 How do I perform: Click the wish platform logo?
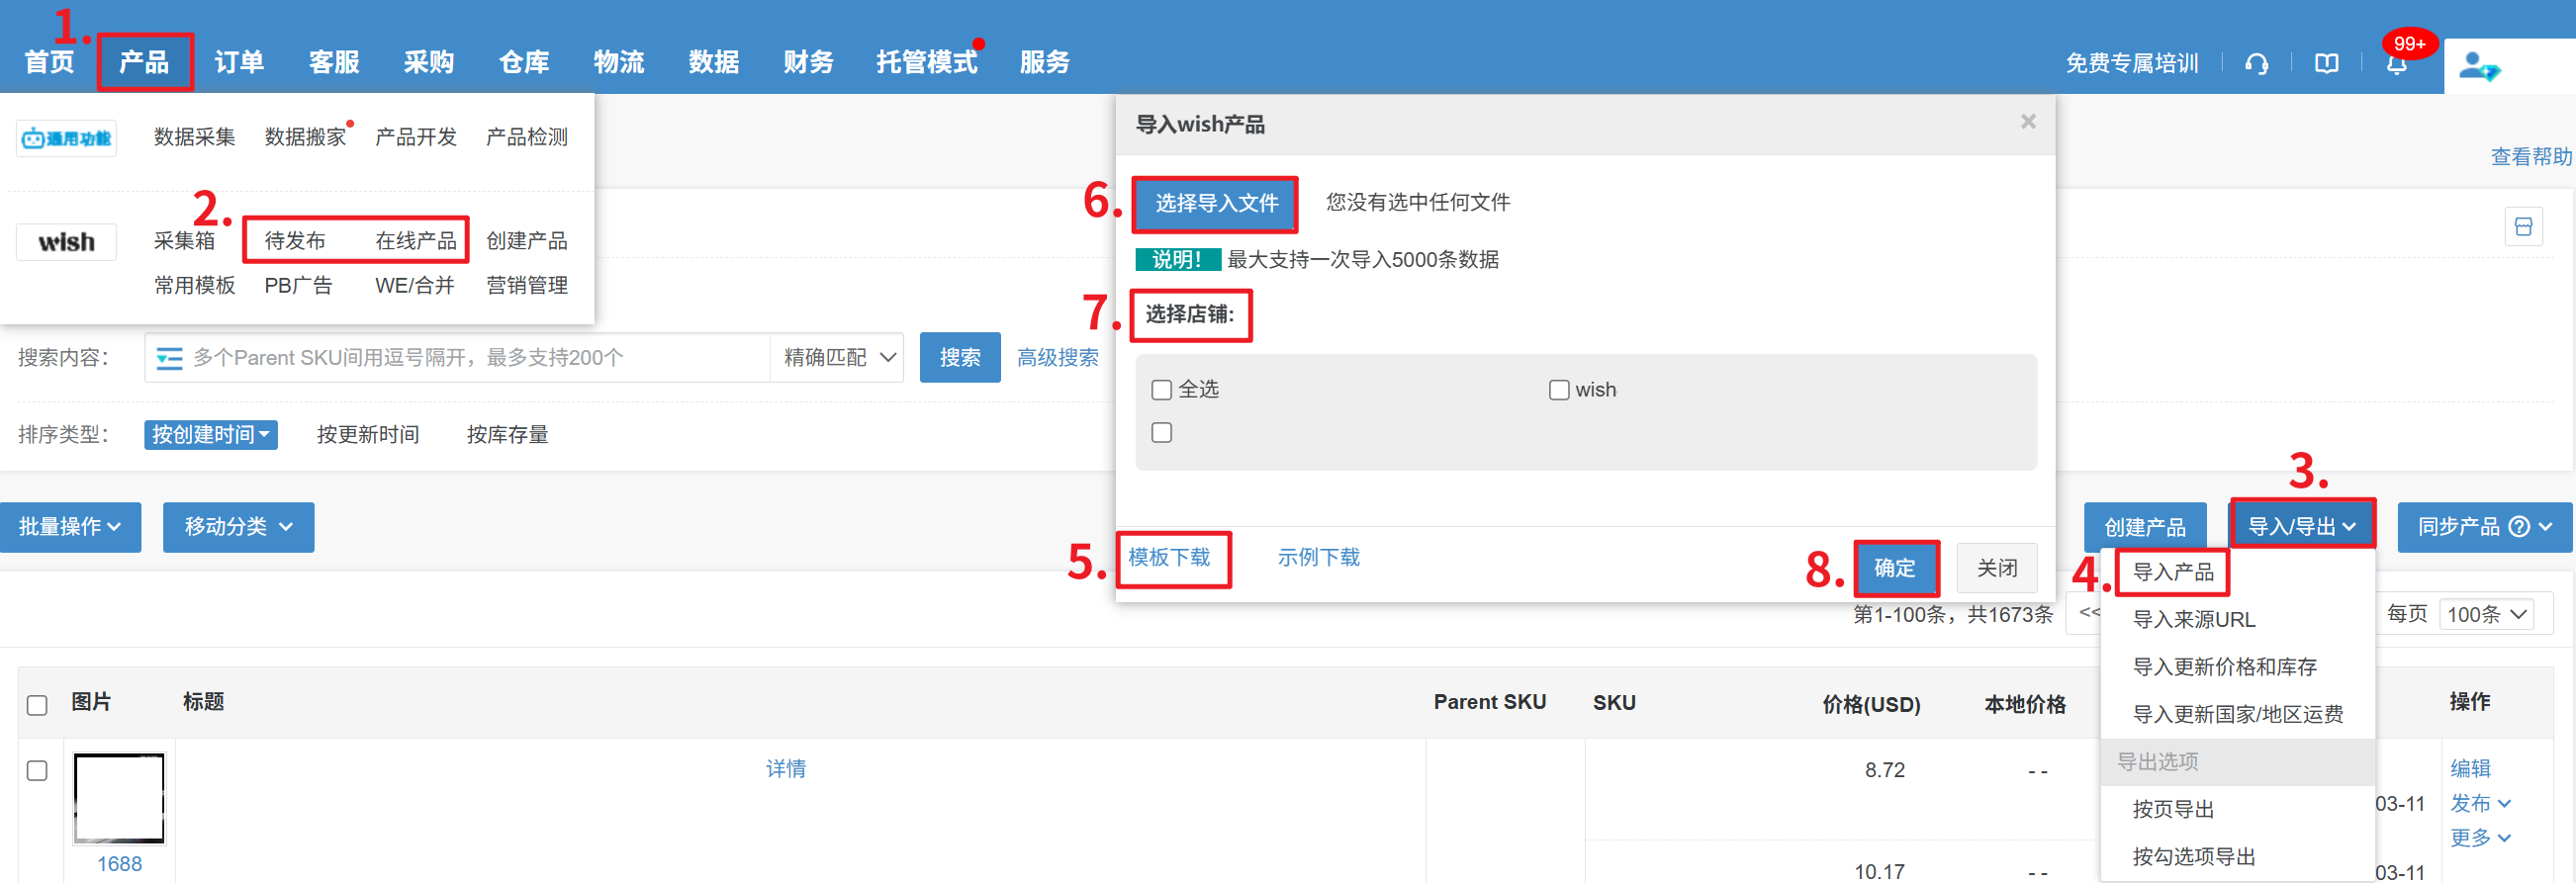(66, 242)
